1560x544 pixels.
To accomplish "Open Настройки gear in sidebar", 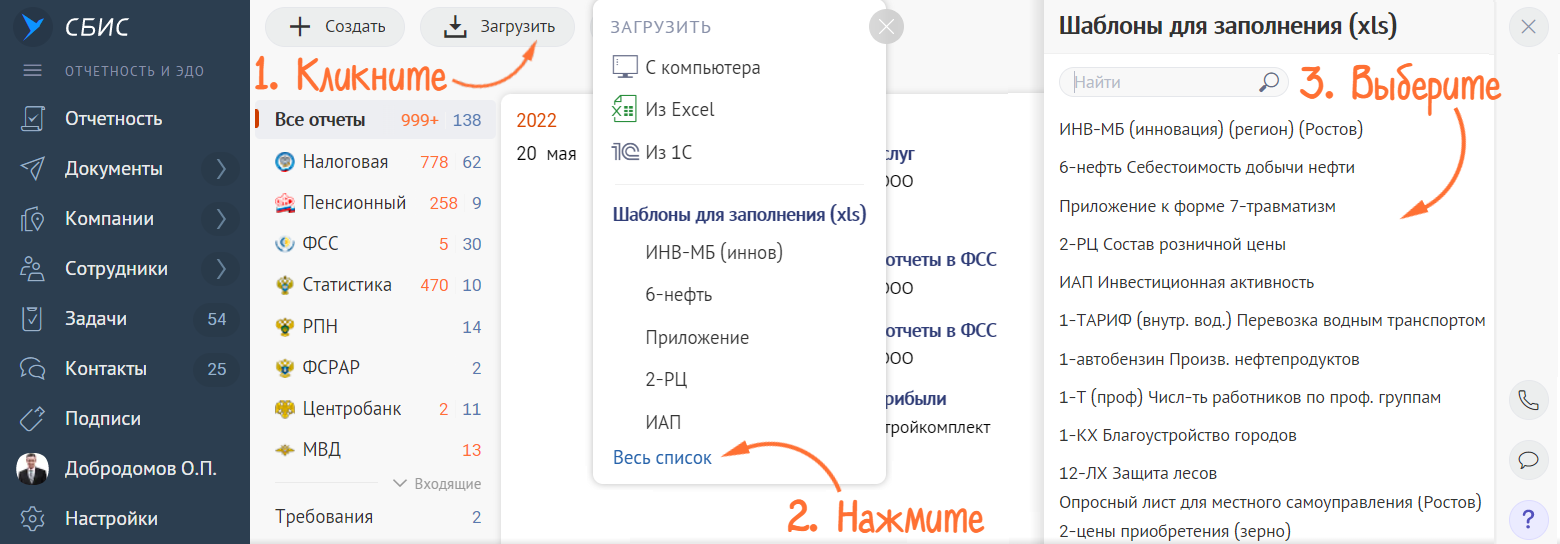I will (x=33, y=519).
